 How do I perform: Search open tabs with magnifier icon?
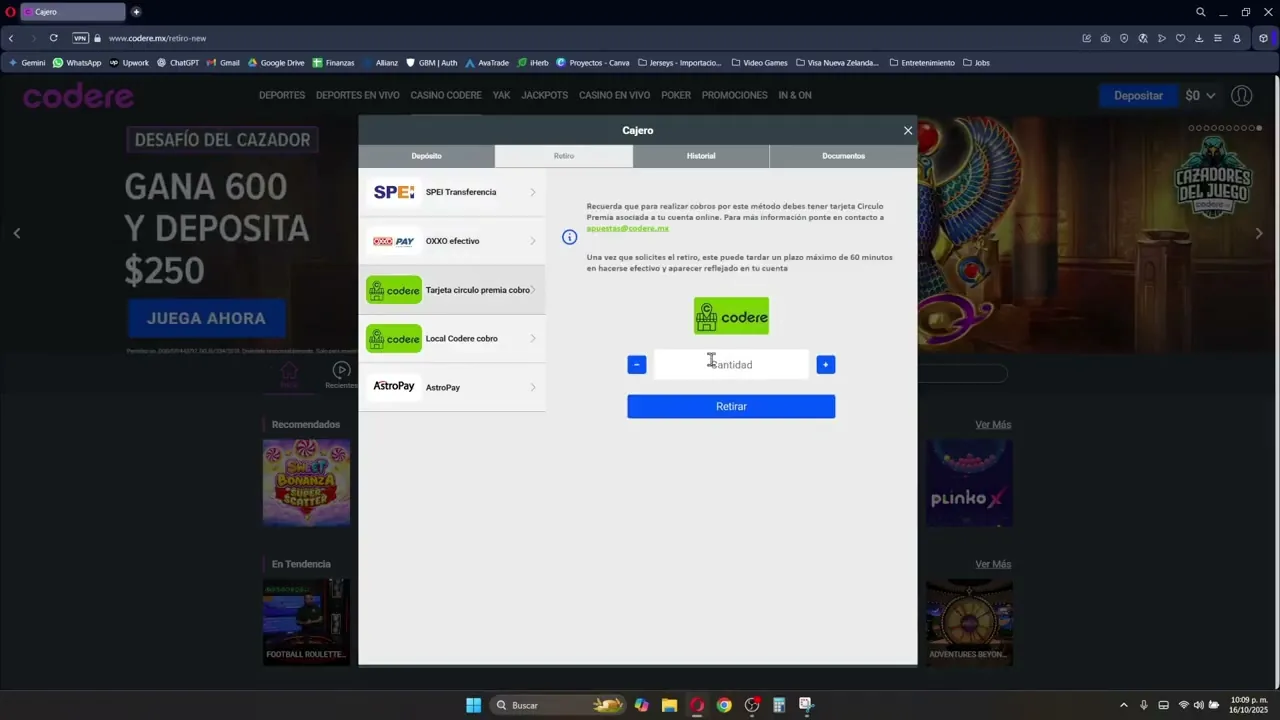pos(1201,12)
